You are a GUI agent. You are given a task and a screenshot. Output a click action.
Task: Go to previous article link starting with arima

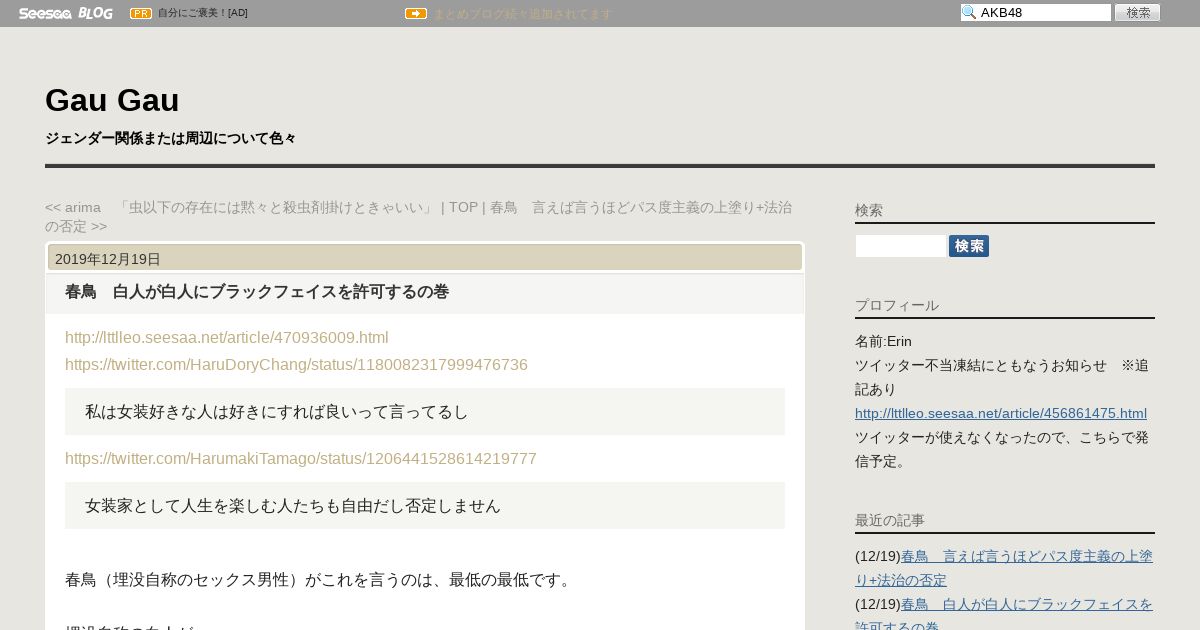pos(241,207)
